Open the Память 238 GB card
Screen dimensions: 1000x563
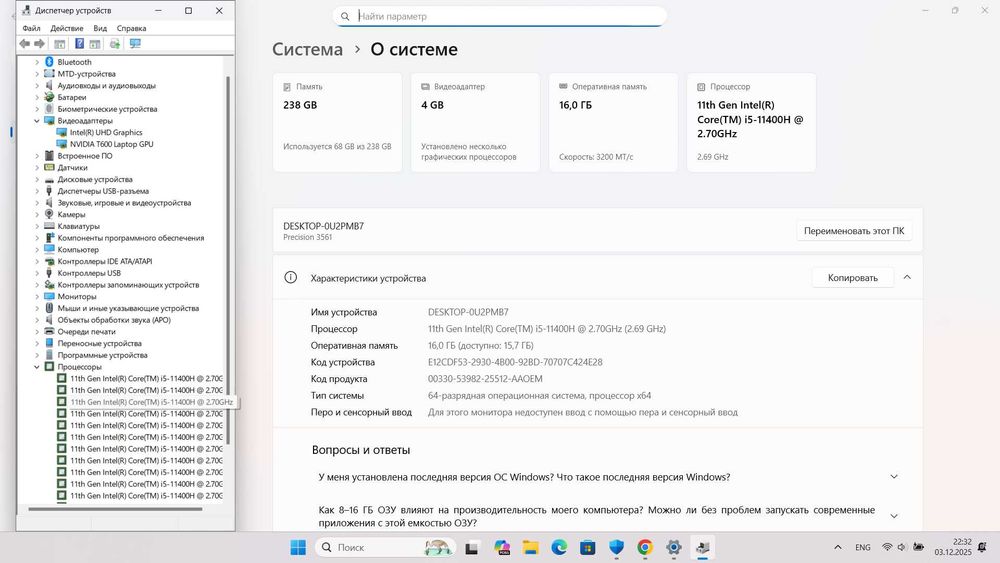click(x=337, y=122)
